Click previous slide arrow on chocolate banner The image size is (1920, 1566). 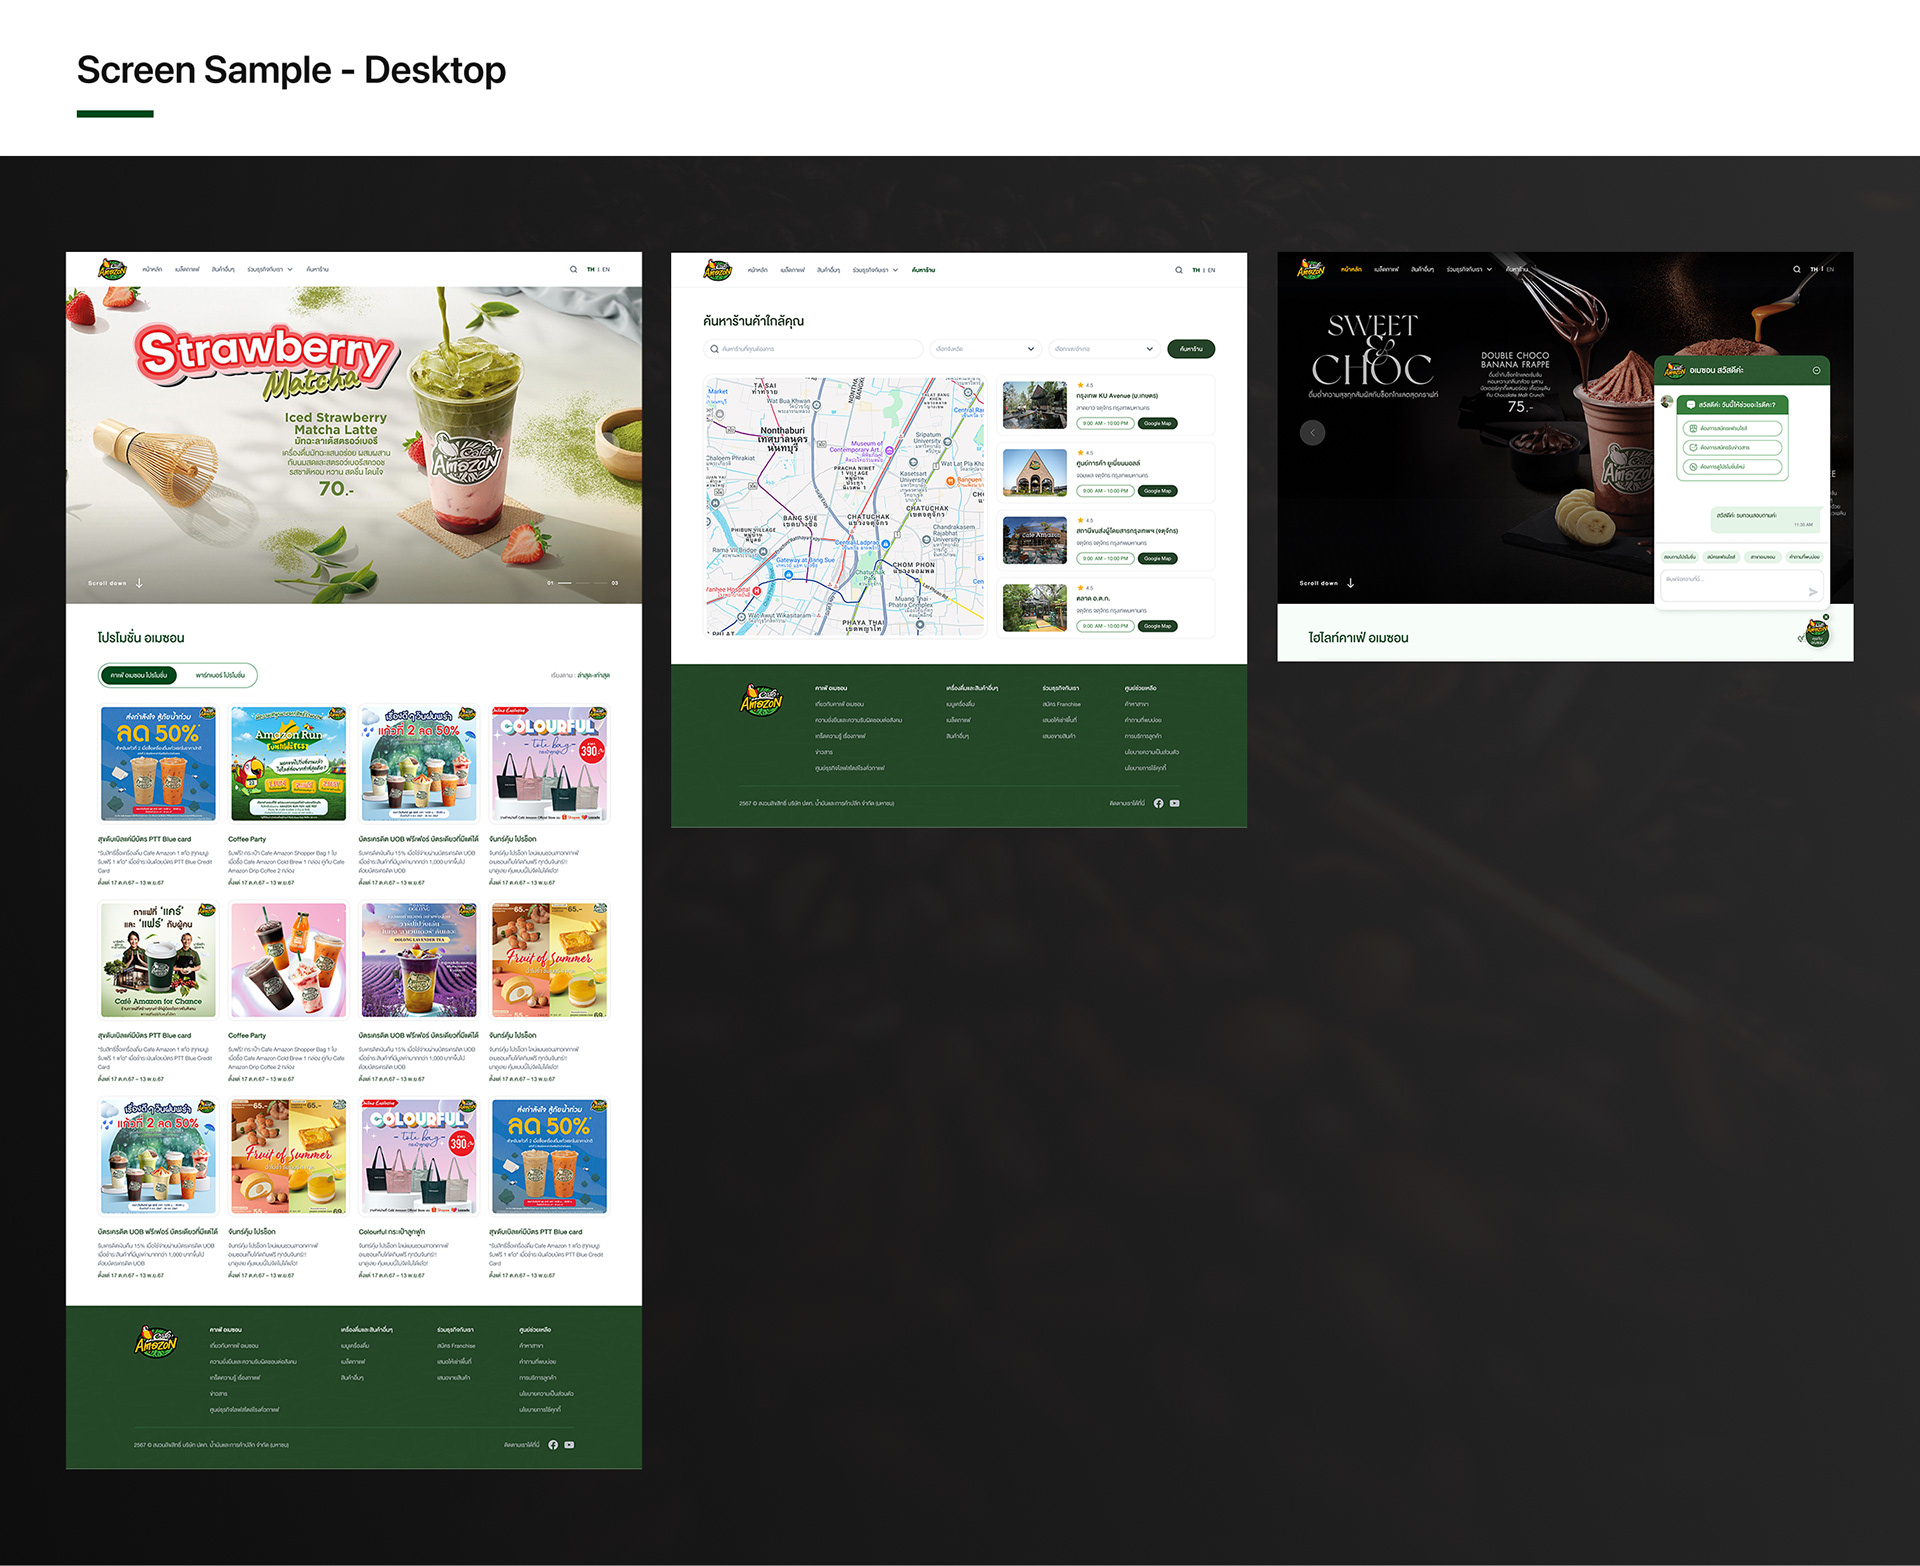pos(1312,433)
